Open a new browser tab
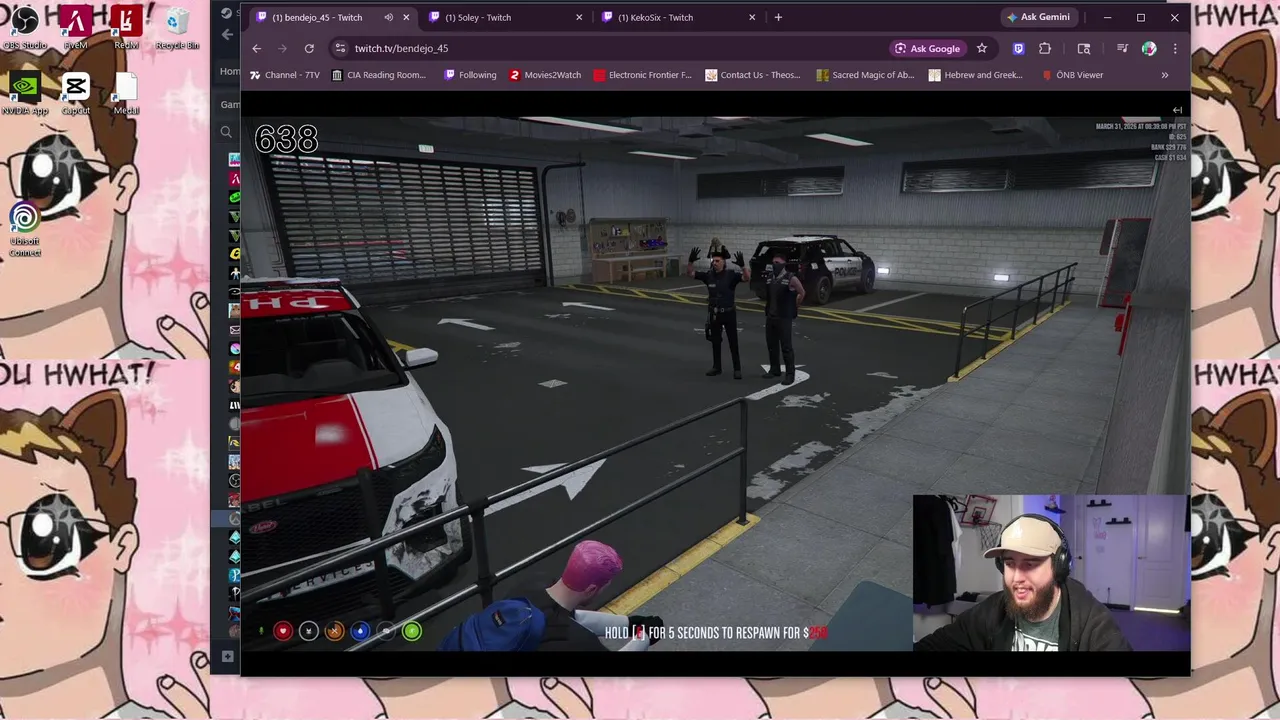The width and height of the screenshot is (1280, 720). point(778,17)
